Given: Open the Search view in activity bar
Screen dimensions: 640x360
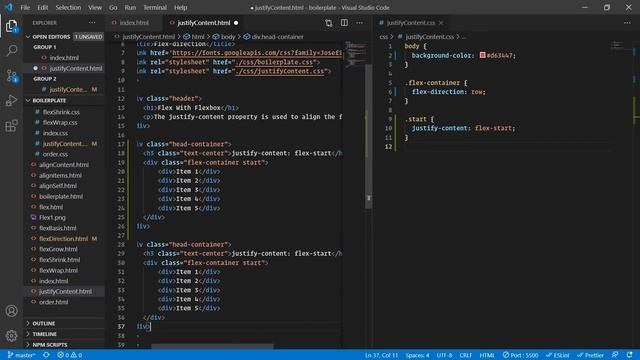Looking at the screenshot, I should (x=11, y=51).
